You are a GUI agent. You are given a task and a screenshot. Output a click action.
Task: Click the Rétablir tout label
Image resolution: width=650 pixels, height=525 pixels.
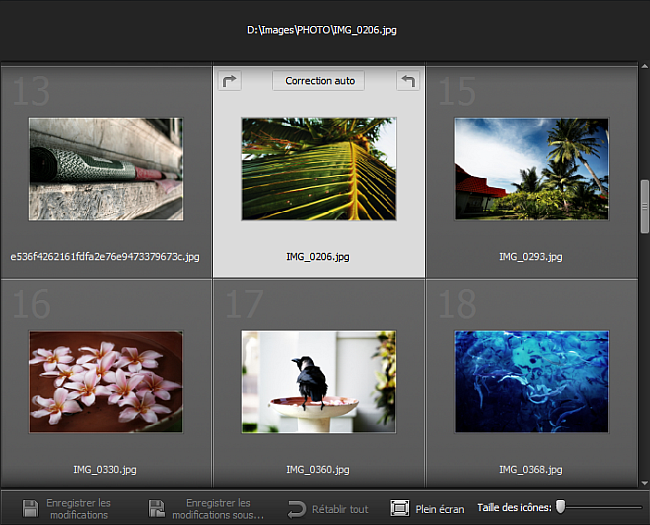pyautogui.click(x=340, y=509)
